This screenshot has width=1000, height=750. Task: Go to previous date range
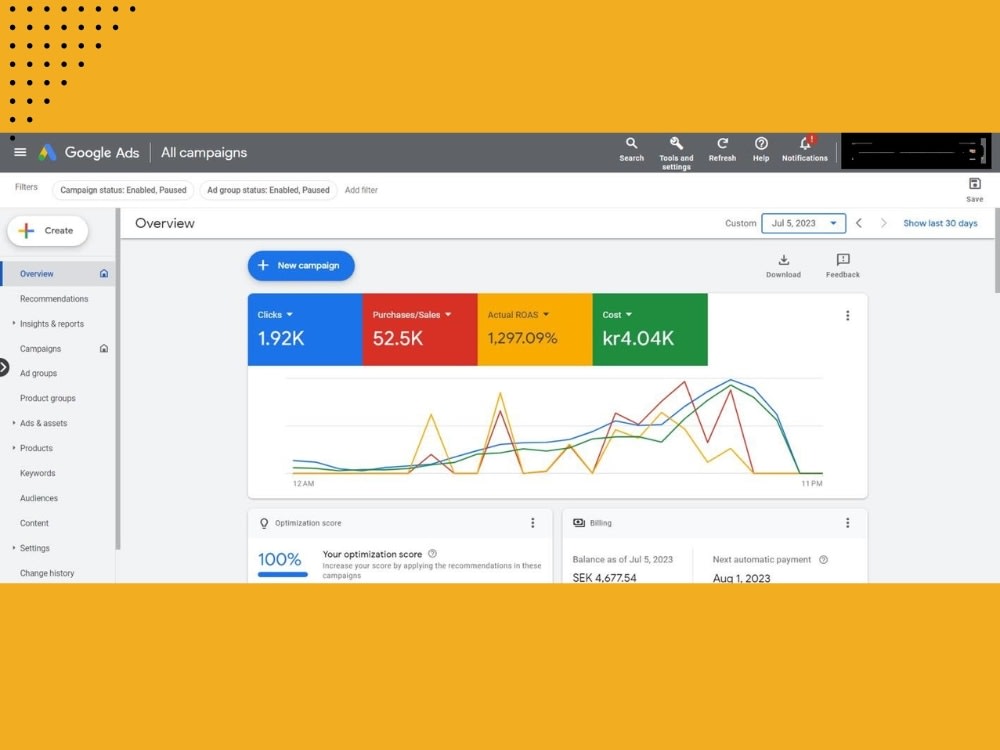[x=859, y=223]
